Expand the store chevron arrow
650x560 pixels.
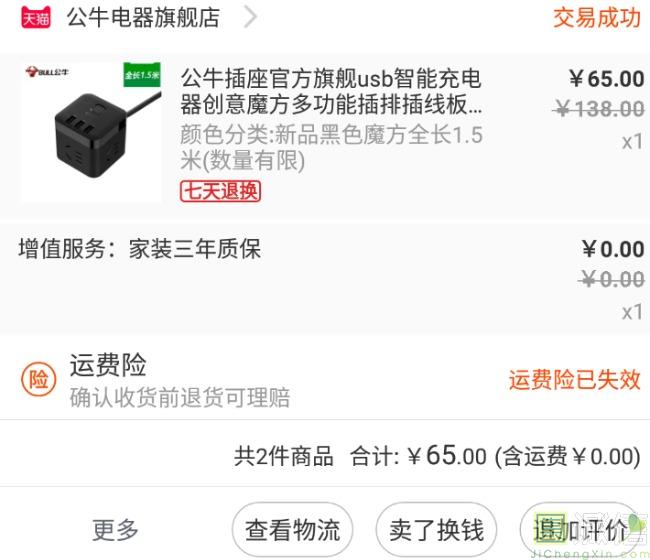click(250, 17)
